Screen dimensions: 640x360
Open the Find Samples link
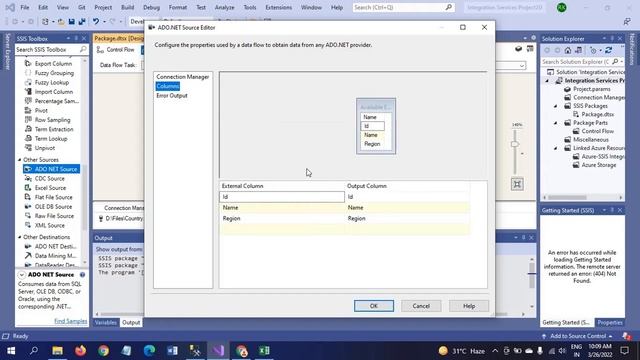[71, 321]
